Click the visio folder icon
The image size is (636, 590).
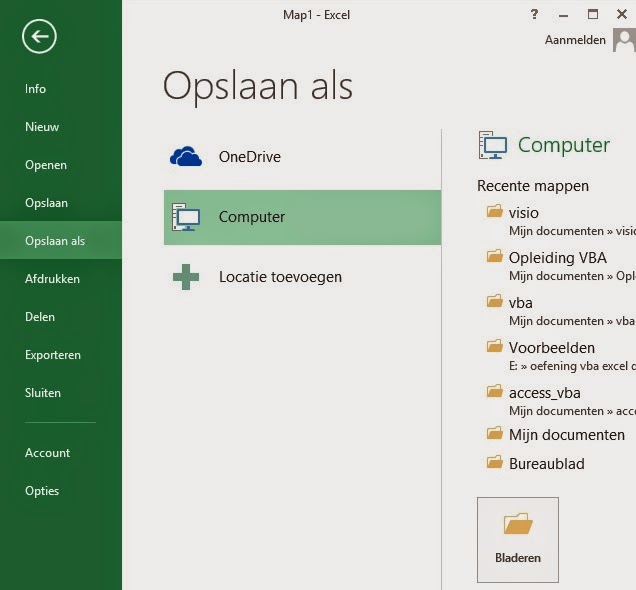(x=494, y=211)
